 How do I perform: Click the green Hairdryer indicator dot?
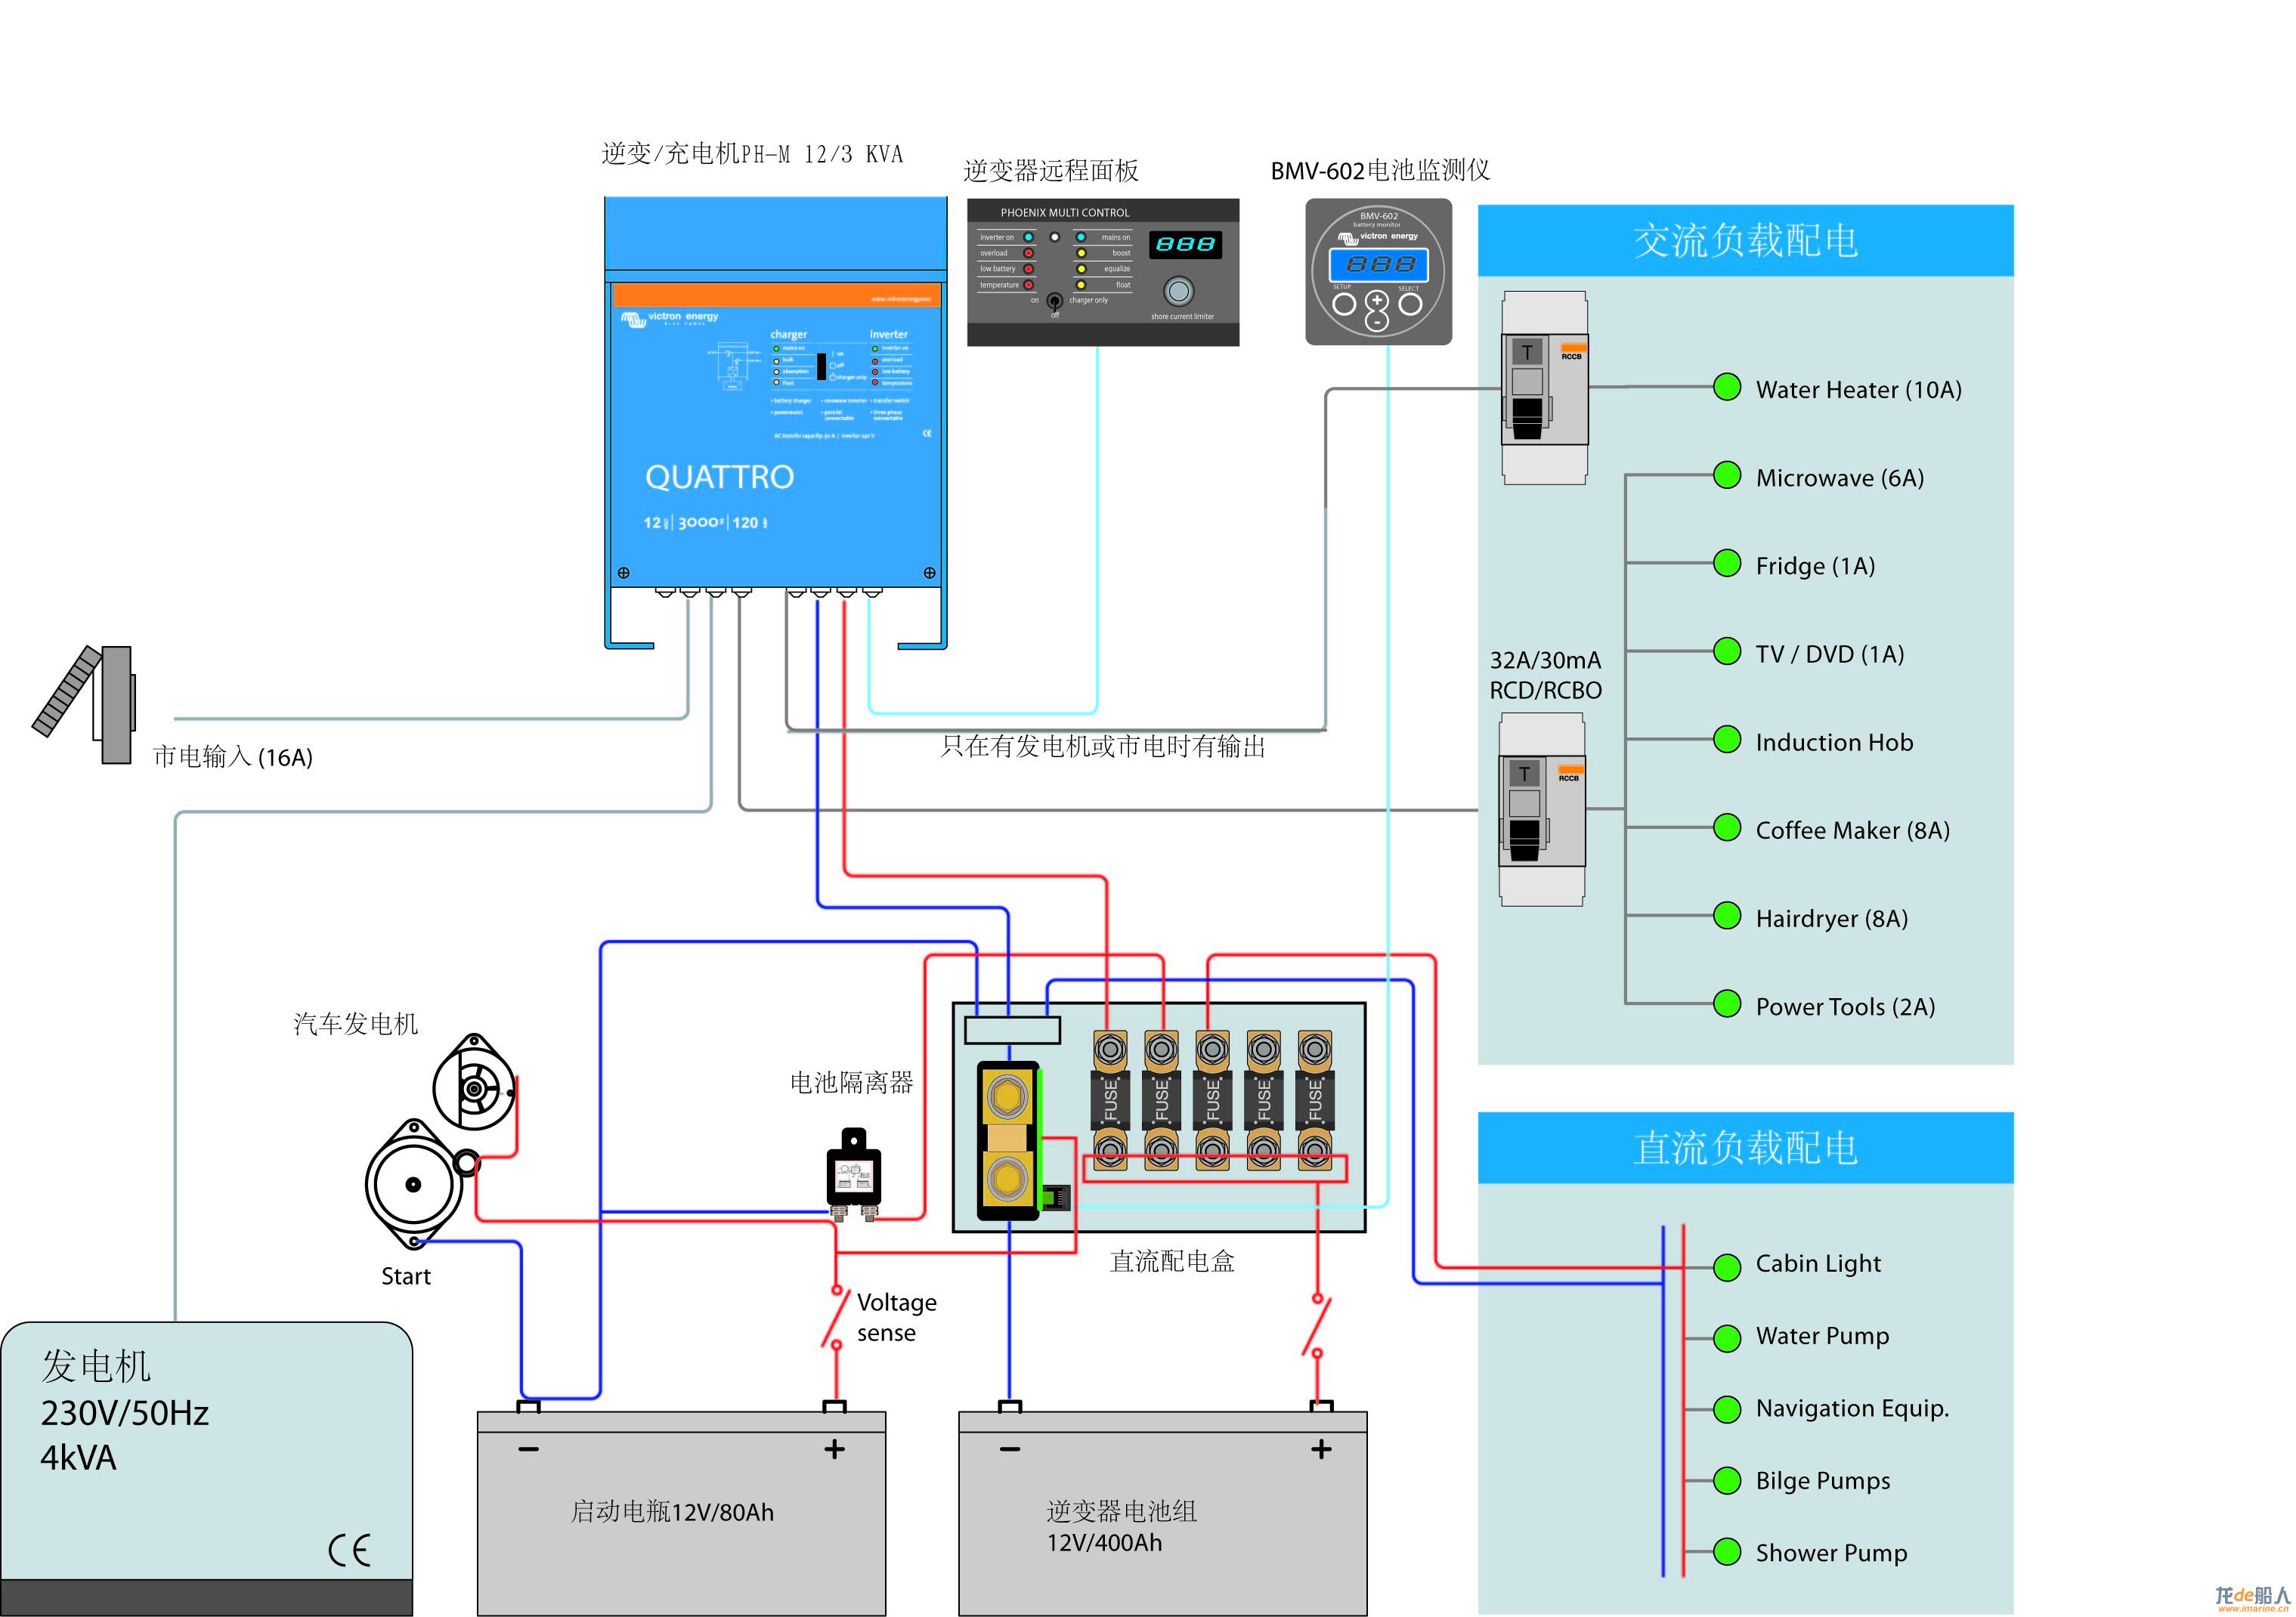pyautogui.click(x=1726, y=915)
